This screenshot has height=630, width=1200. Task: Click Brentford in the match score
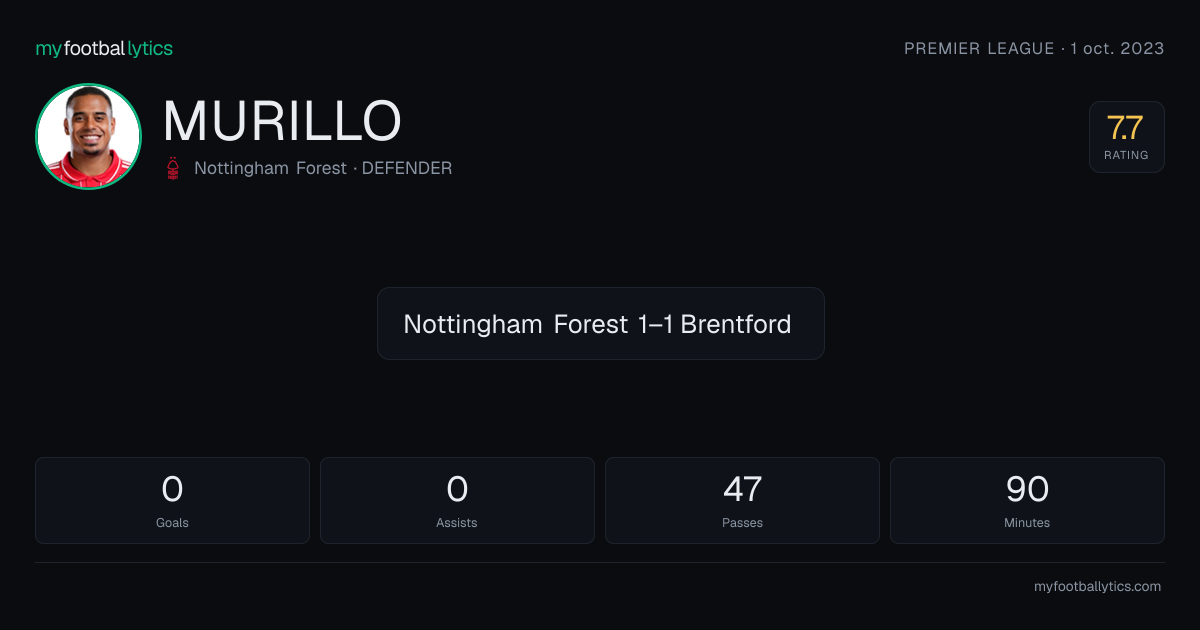point(736,324)
